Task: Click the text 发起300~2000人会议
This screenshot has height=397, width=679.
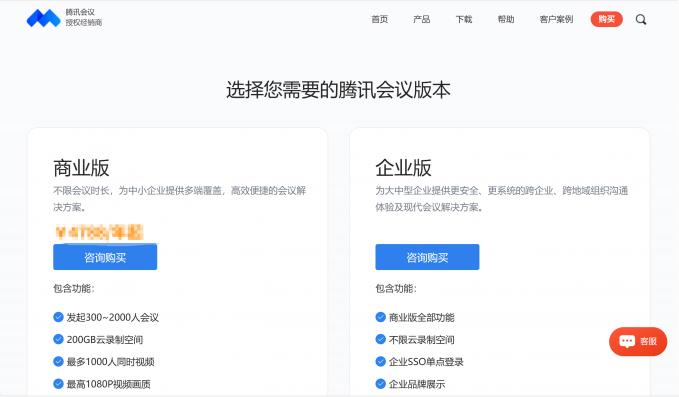Action: [113, 317]
